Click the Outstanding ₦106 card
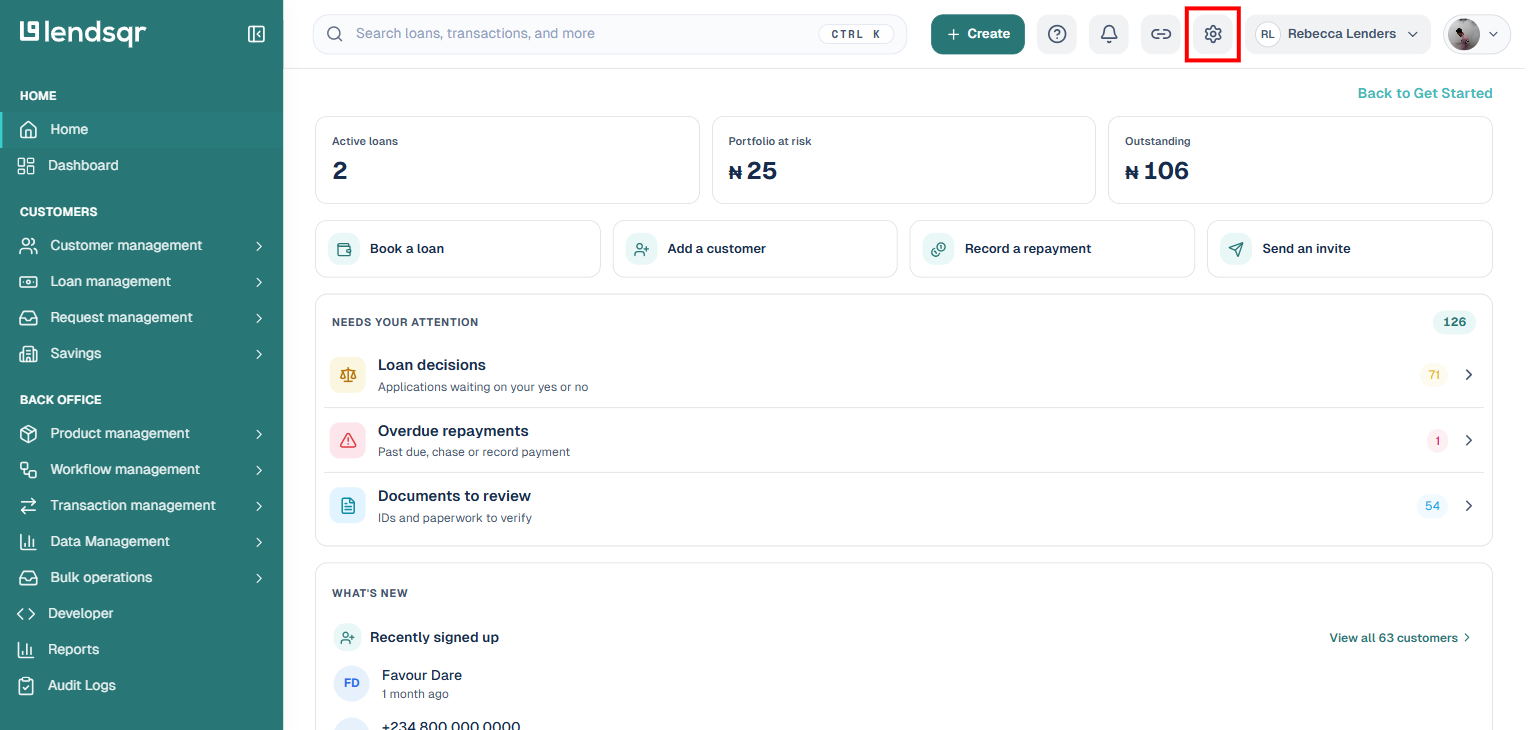Viewport: 1535px width, 730px height. (x=1300, y=160)
